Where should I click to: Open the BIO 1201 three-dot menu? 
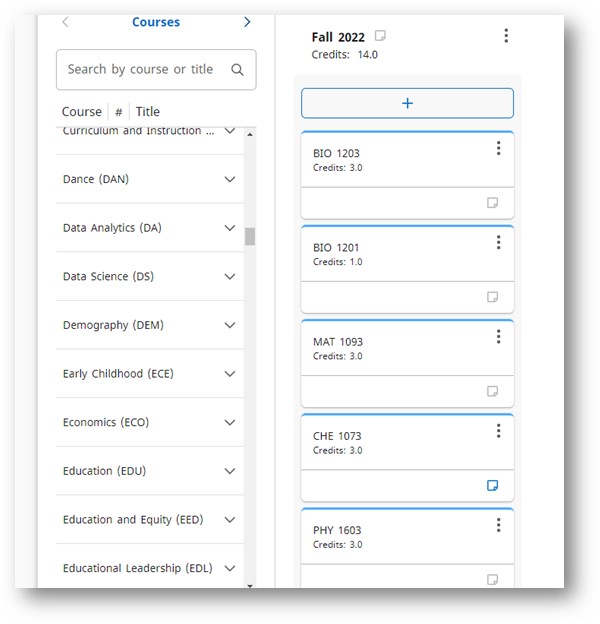click(498, 242)
